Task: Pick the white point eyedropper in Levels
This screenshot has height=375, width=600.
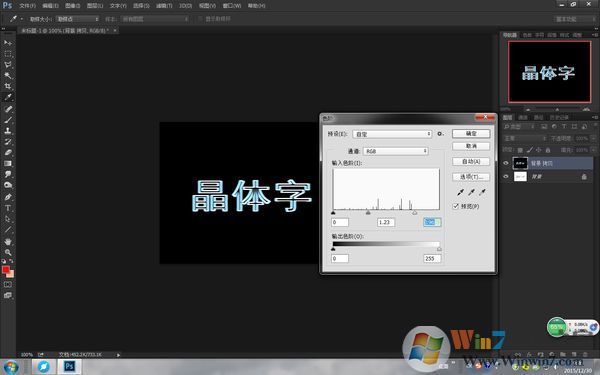Action: (483, 192)
